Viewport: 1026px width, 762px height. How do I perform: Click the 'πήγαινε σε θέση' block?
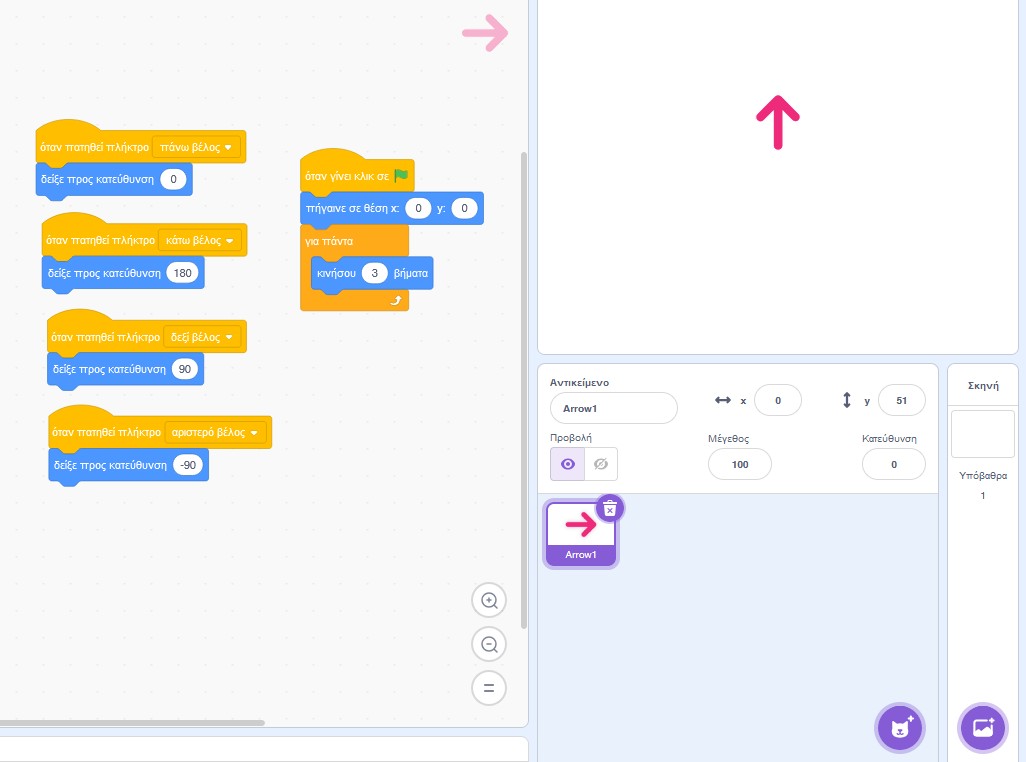pos(353,209)
